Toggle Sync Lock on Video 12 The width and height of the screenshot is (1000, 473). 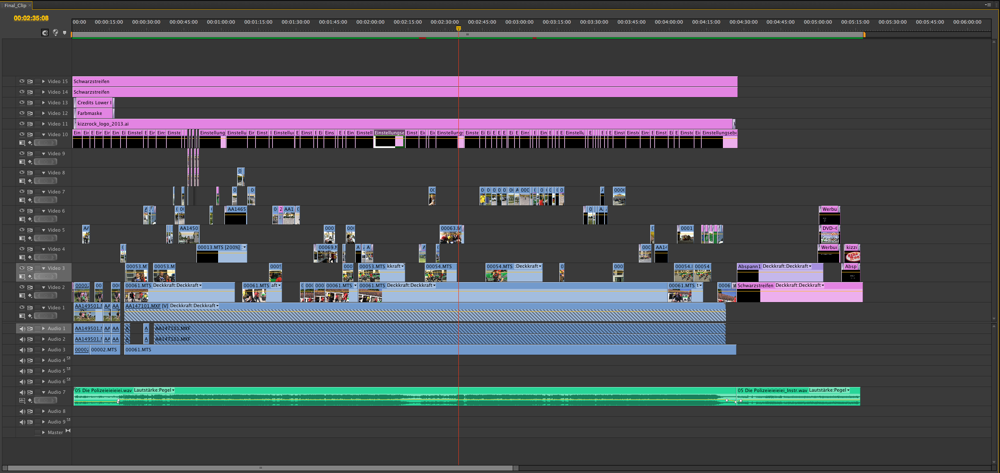click(x=31, y=113)
